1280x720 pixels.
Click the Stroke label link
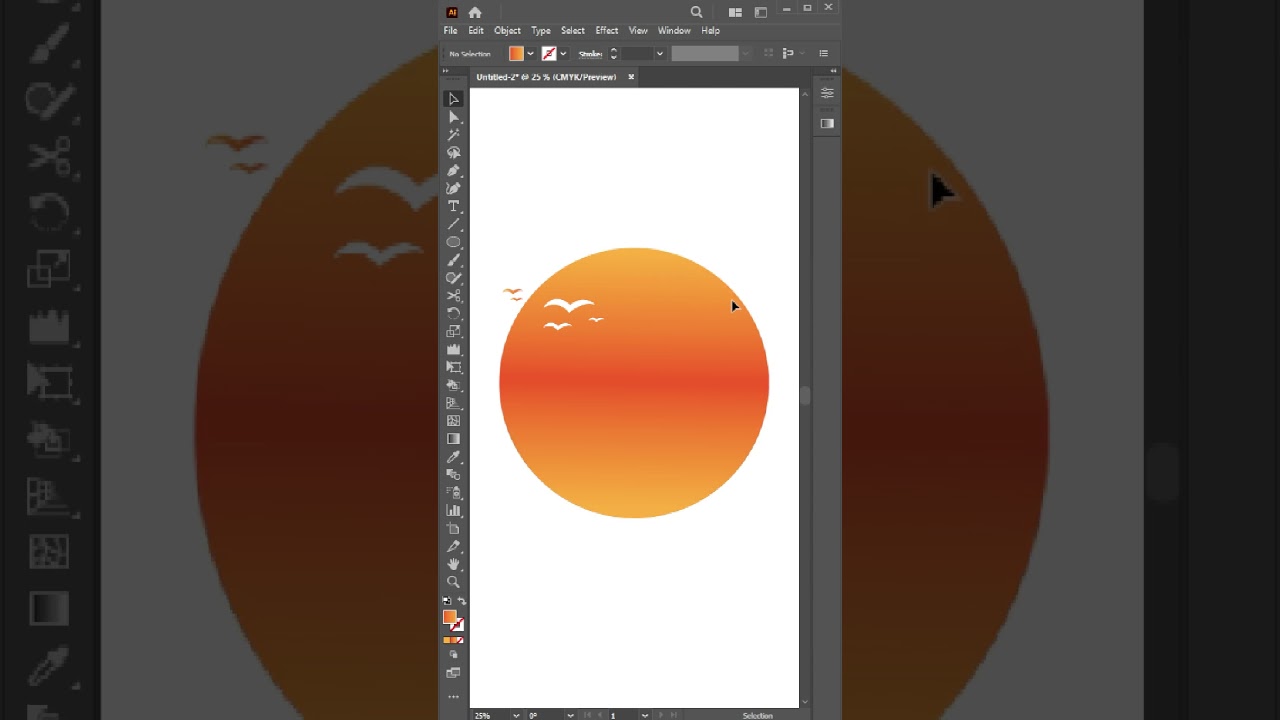590,54
